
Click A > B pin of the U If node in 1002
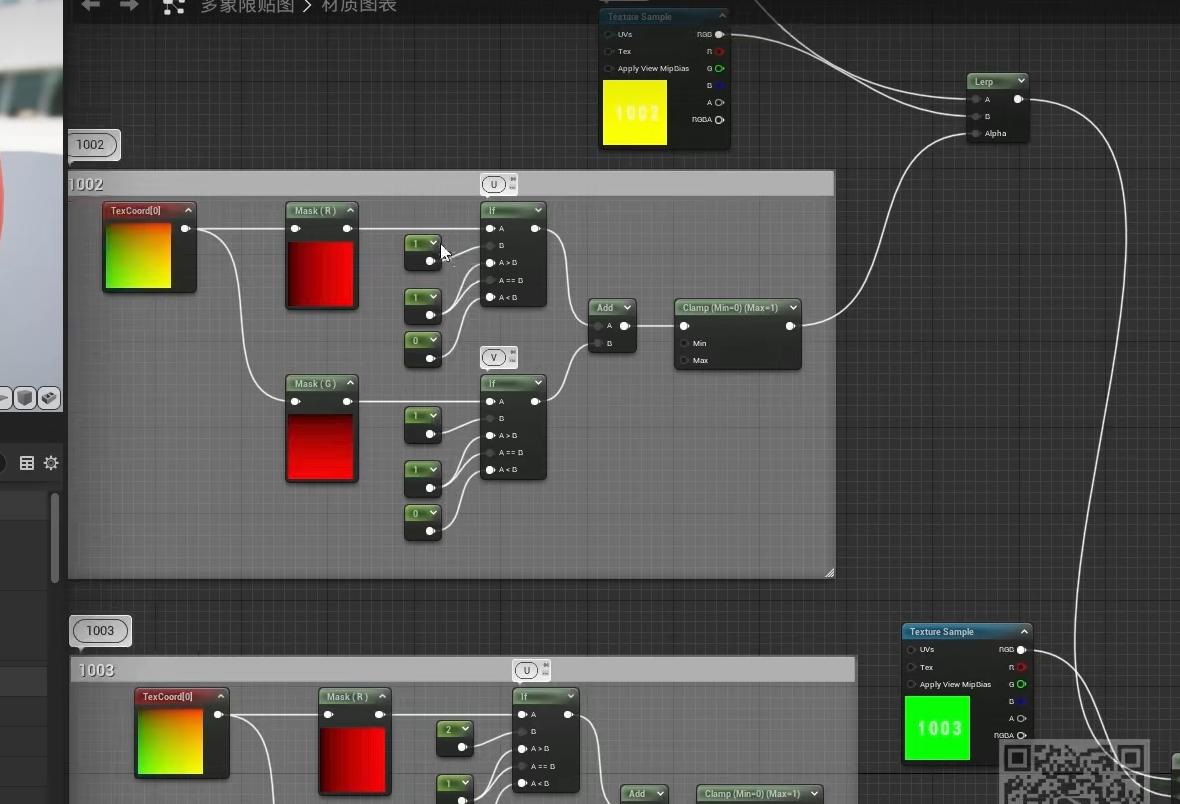click(491, 263)
